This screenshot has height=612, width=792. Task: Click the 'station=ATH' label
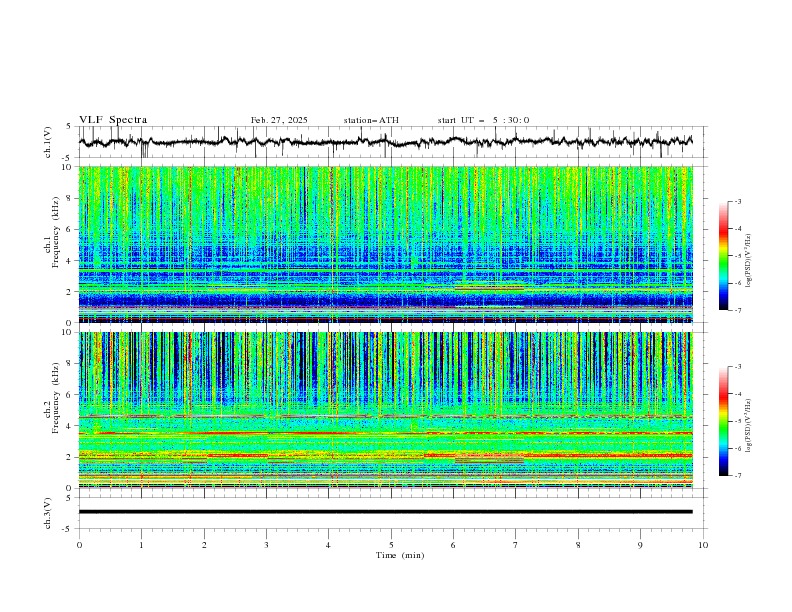pos(371,120)
